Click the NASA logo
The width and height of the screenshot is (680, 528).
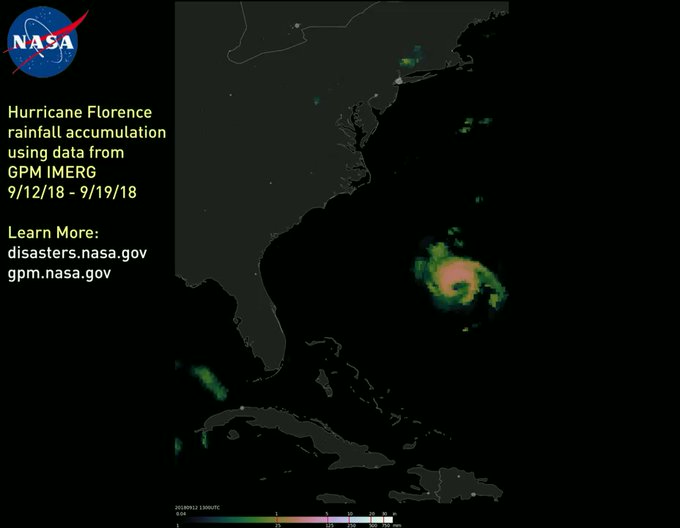[42, 42]
